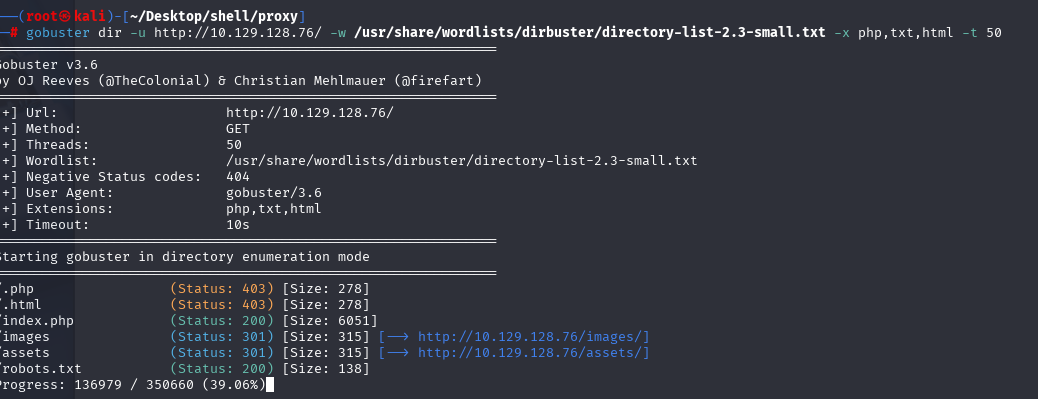The image size is (1038, 399).
Task: Click the arrow before the images redirect URL
Action: [x=398, y=337]
